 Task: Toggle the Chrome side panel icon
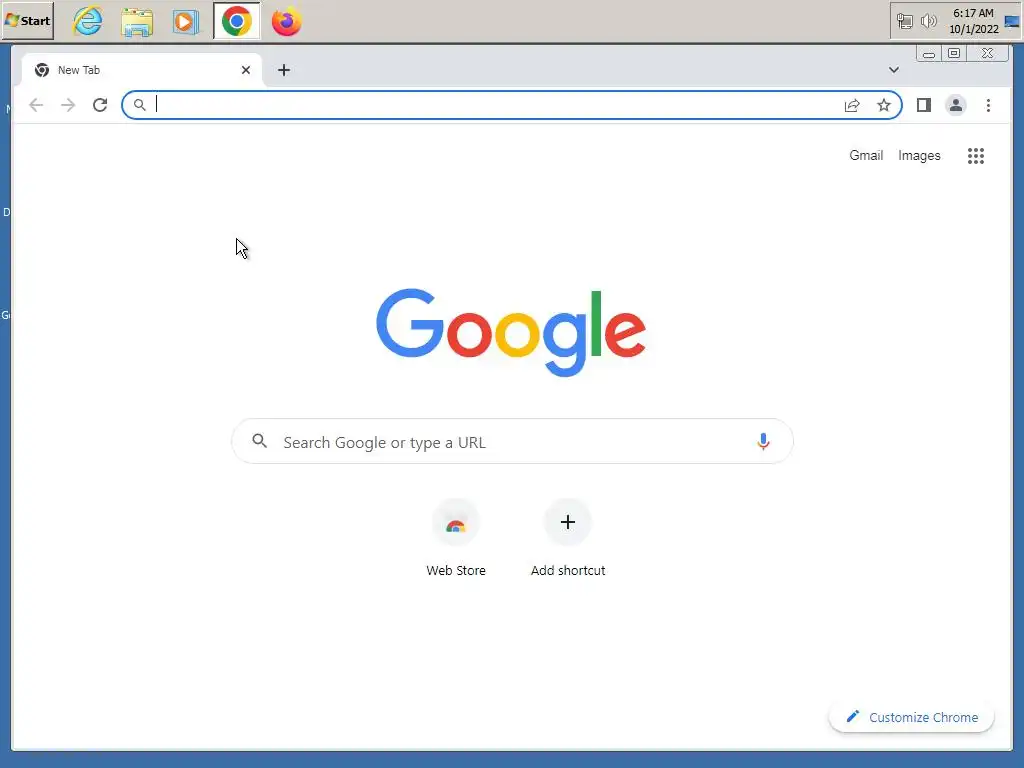click(923, 105)
